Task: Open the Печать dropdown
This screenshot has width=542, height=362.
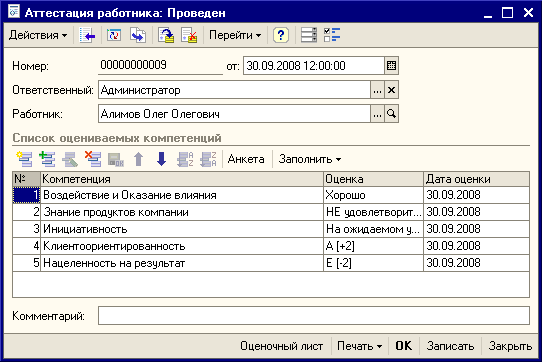Action: point(359,346)
